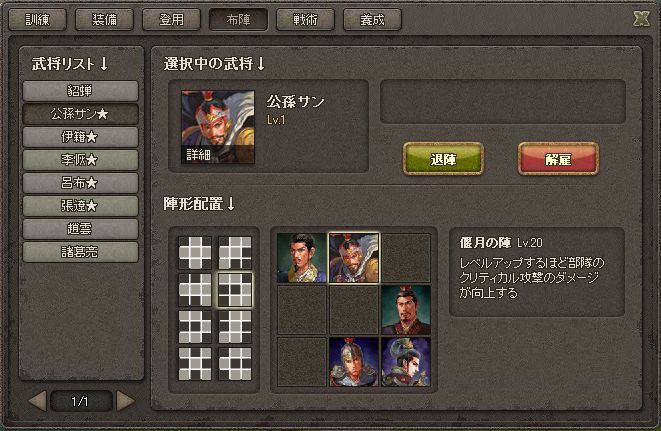Open 詳細 on the 公孫サン portrait

(198, 155)
